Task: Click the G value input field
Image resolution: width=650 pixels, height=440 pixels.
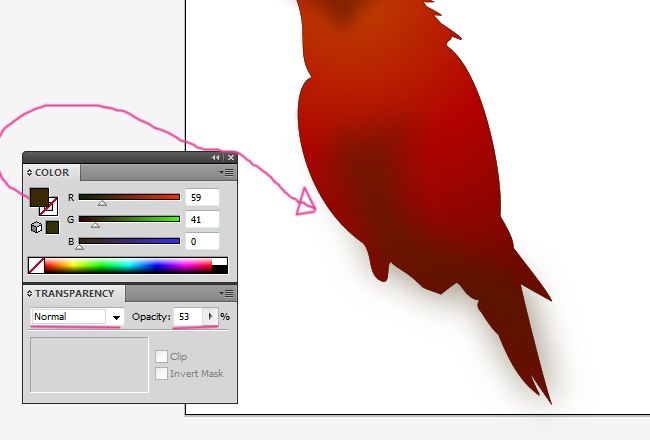Action: 202,219
